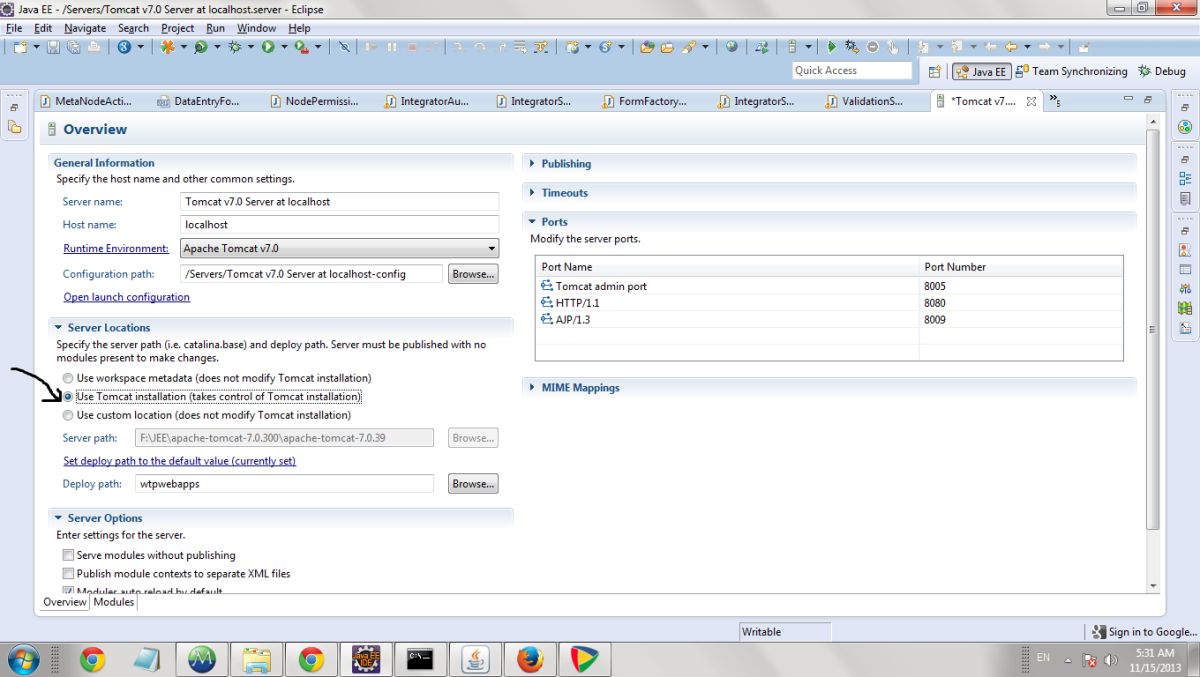Open the Runtime Environment Apache Tomcat v7.0 dropdown
Image resolution: width=1200 pixels, height=677 pixels.
click(x=339, y=248)
